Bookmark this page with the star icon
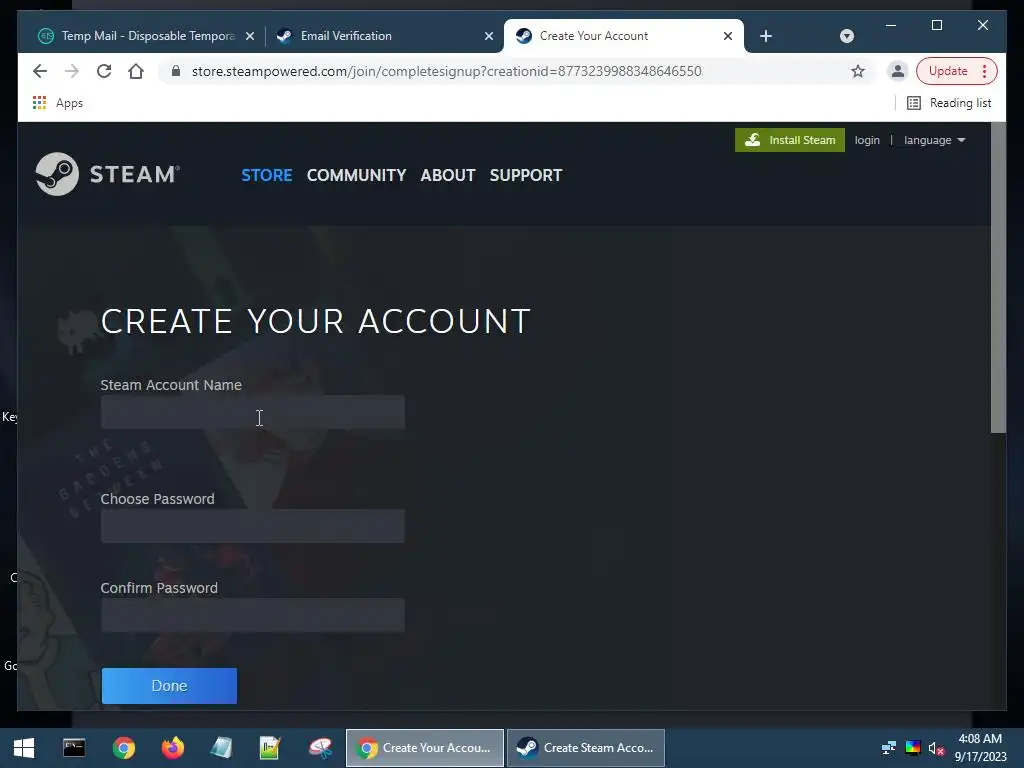Screen dimensions: 1024x768 pyautogui.click(x=858, y=71)
